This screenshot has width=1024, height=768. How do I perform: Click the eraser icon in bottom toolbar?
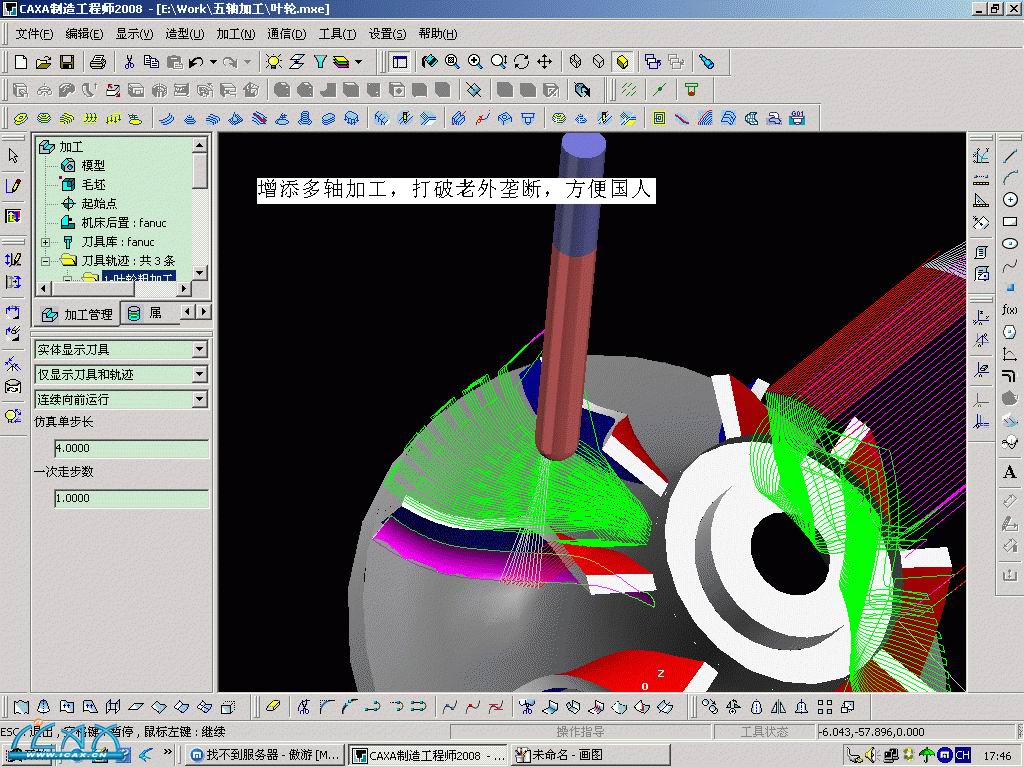pos(274,707)
